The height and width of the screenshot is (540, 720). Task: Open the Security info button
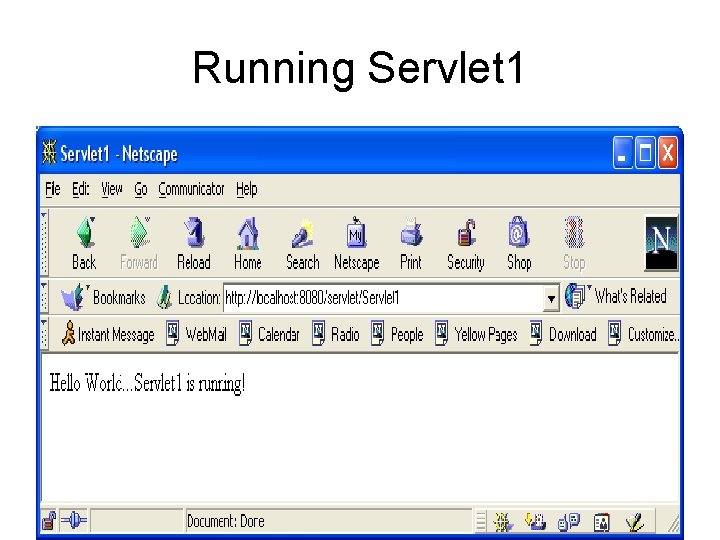pyautogui.click(x=466, y=243)
